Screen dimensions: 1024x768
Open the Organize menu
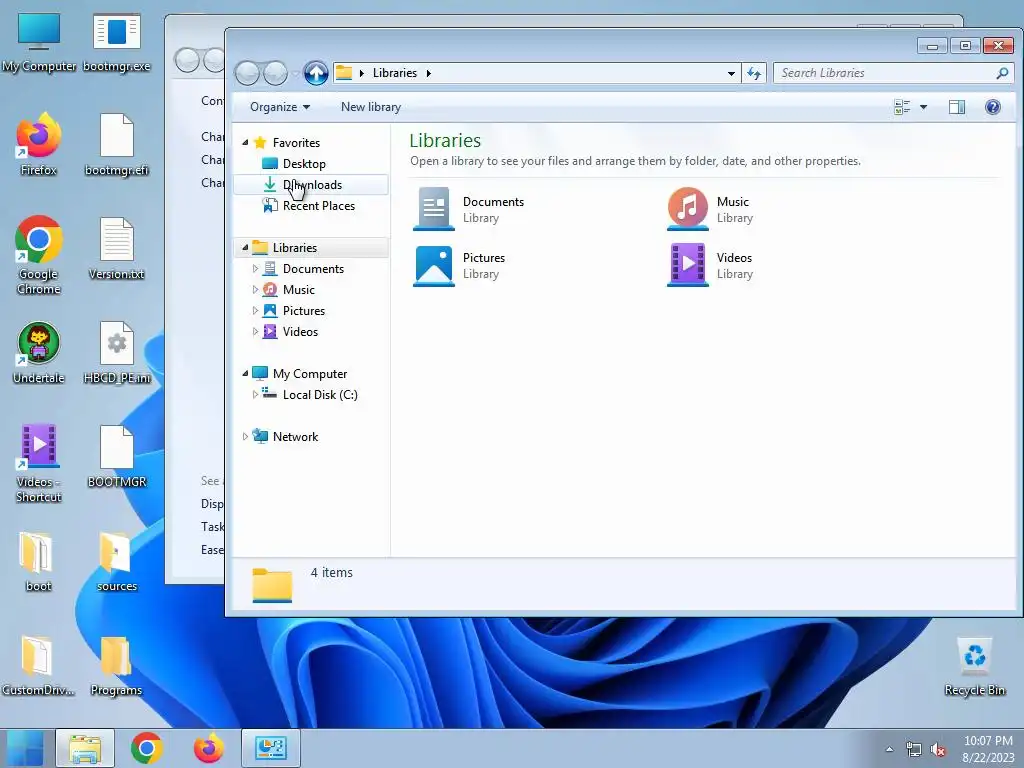click(x=280, y=107)
